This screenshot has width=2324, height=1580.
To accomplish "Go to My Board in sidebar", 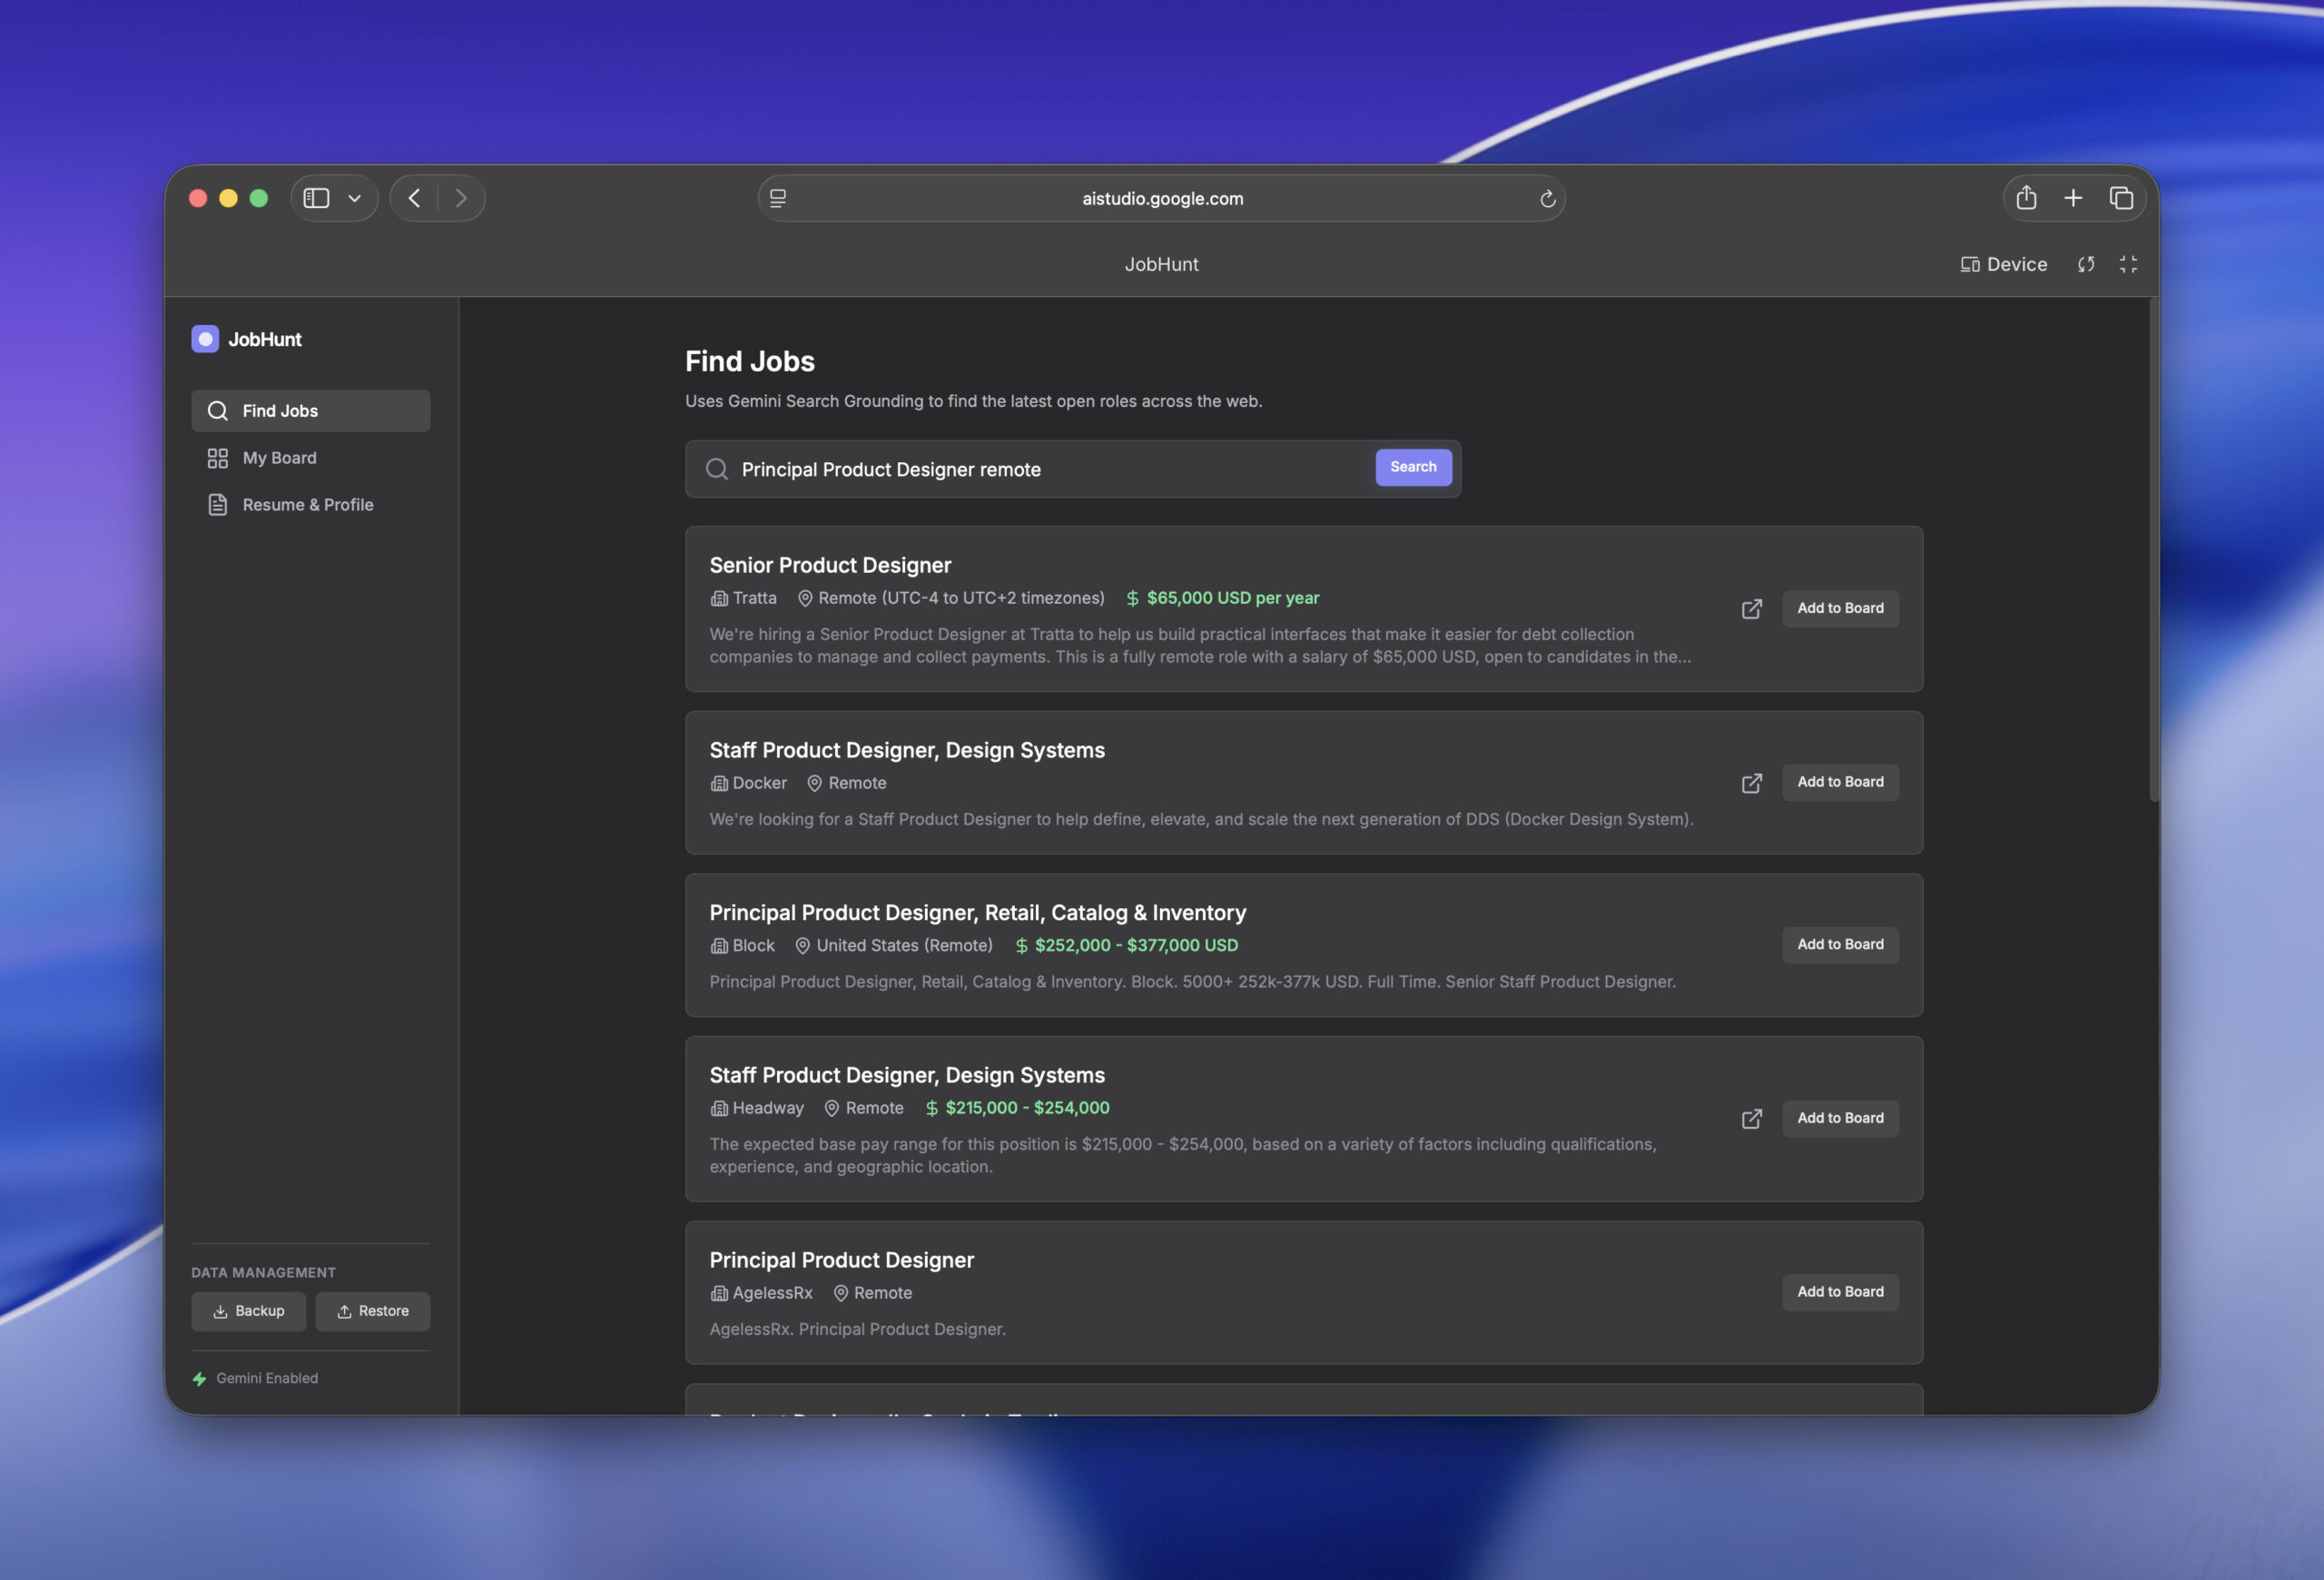I will coord(279,458).
